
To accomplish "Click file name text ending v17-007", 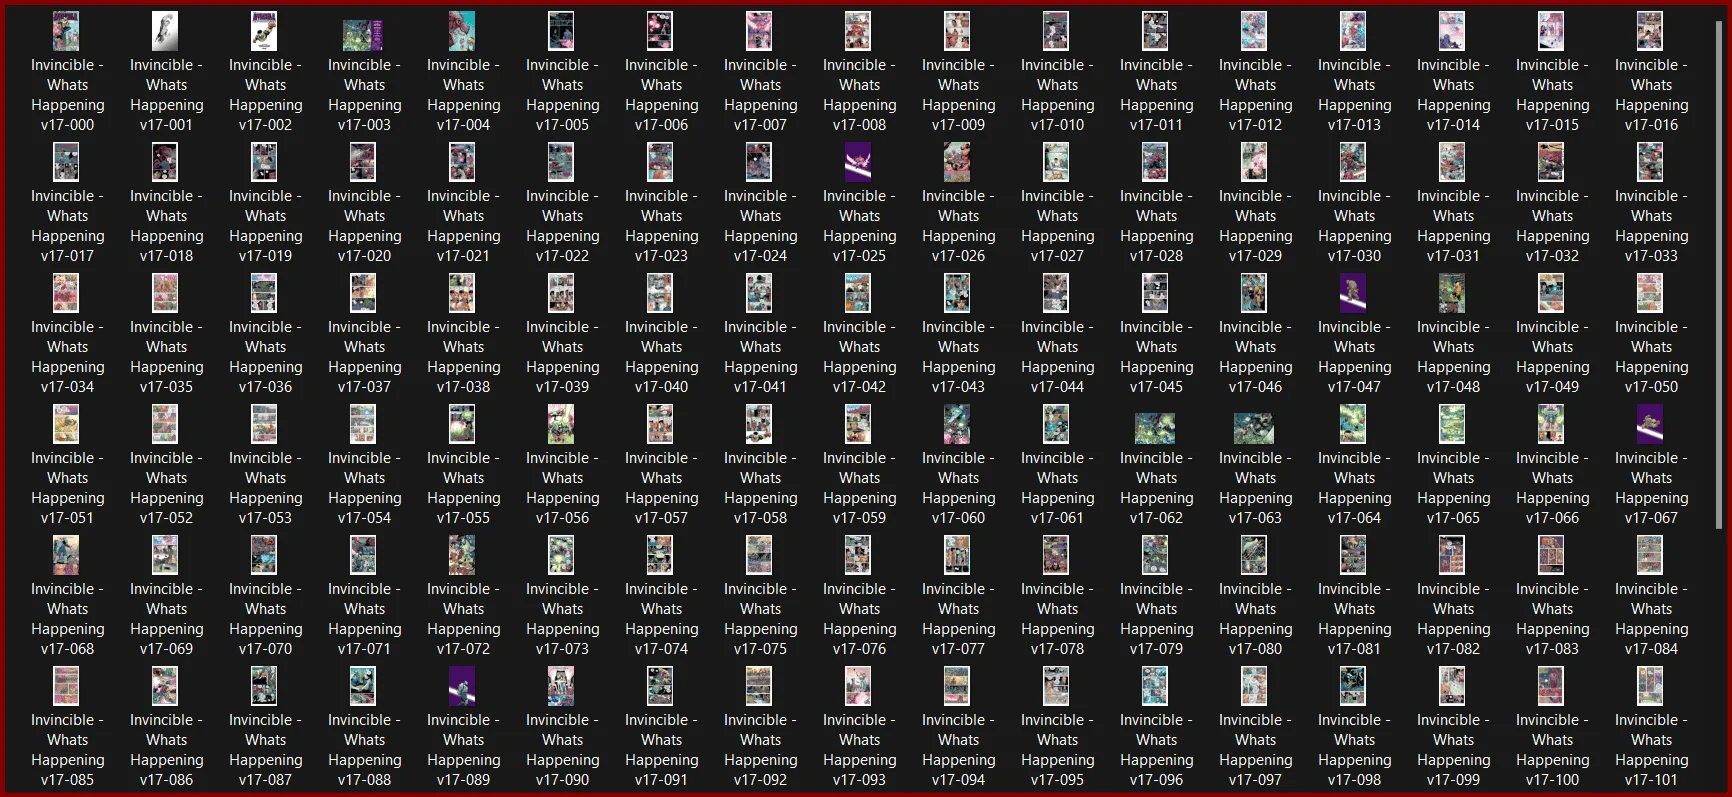I will point(761,95).
